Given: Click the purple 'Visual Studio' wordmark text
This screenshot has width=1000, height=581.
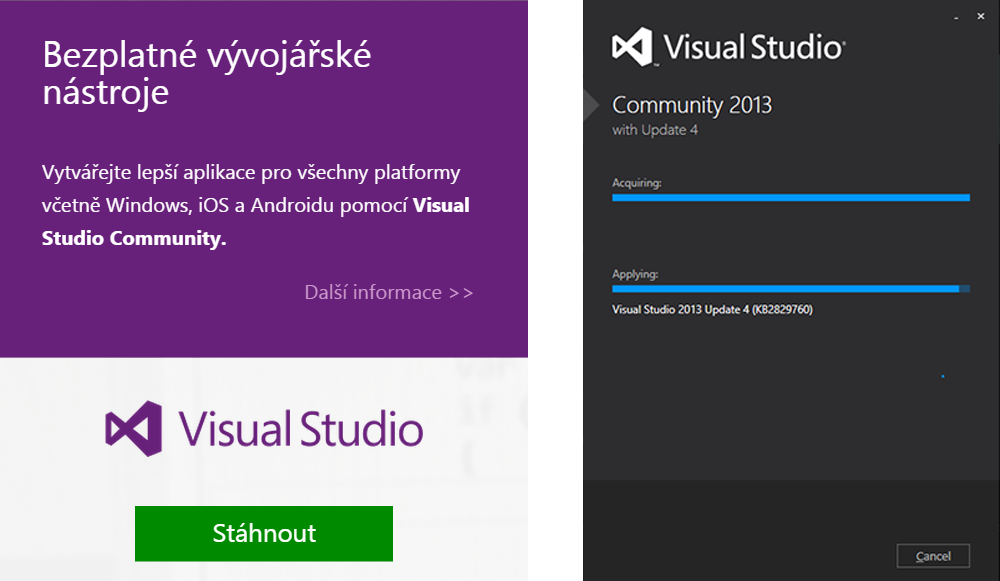Looking at the screenshot, I should [300, 429].
